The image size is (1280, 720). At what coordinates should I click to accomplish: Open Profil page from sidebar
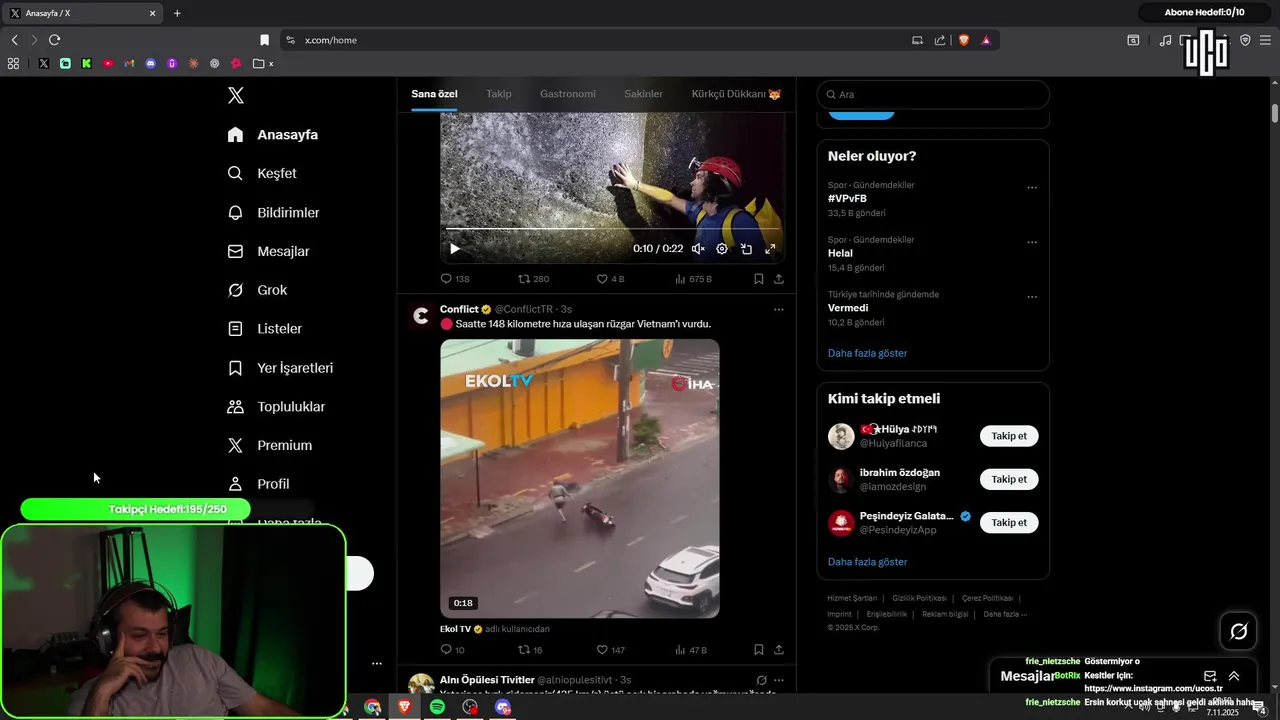[x=259, y=484]
